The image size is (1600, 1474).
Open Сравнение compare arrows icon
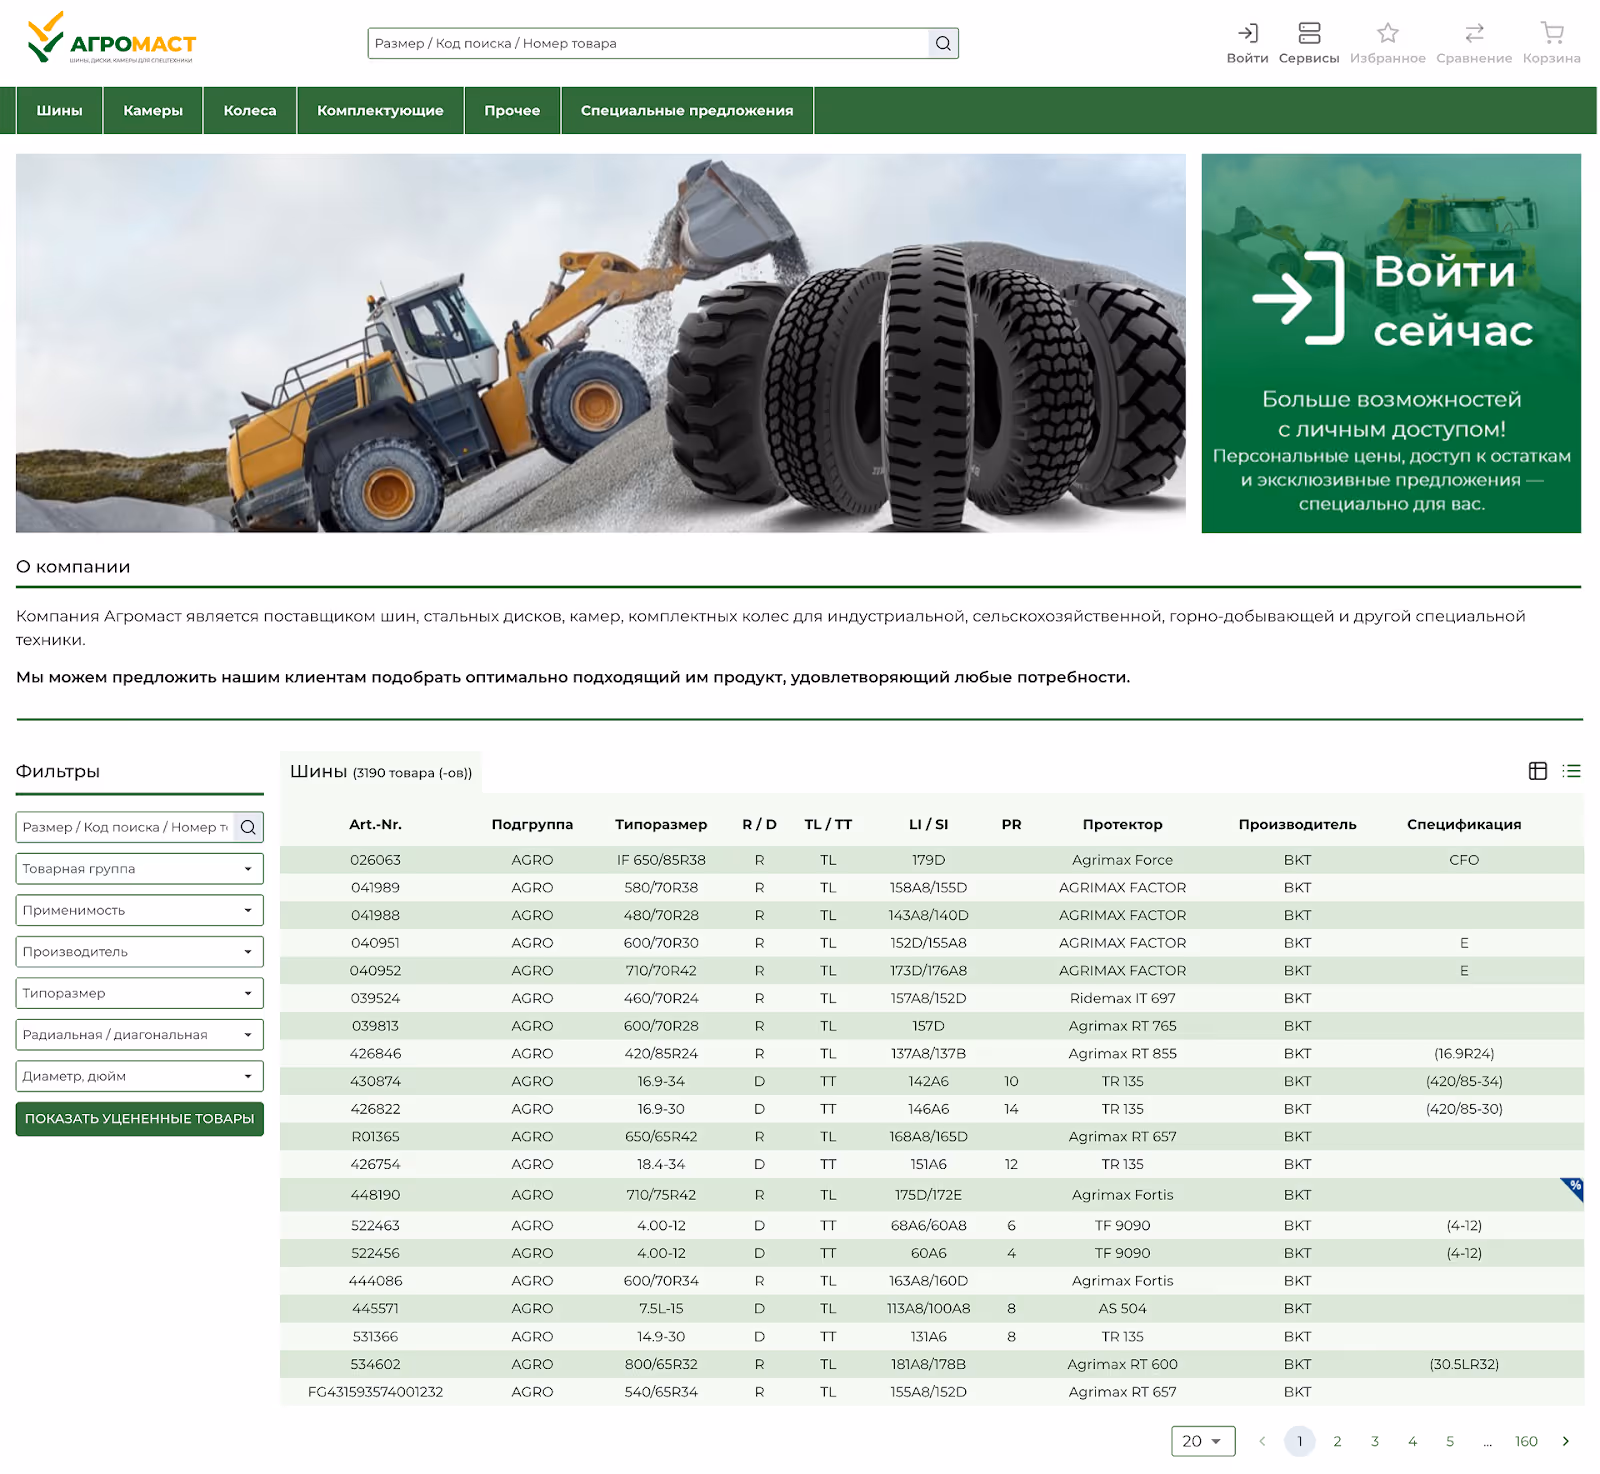coord(1473,43)
